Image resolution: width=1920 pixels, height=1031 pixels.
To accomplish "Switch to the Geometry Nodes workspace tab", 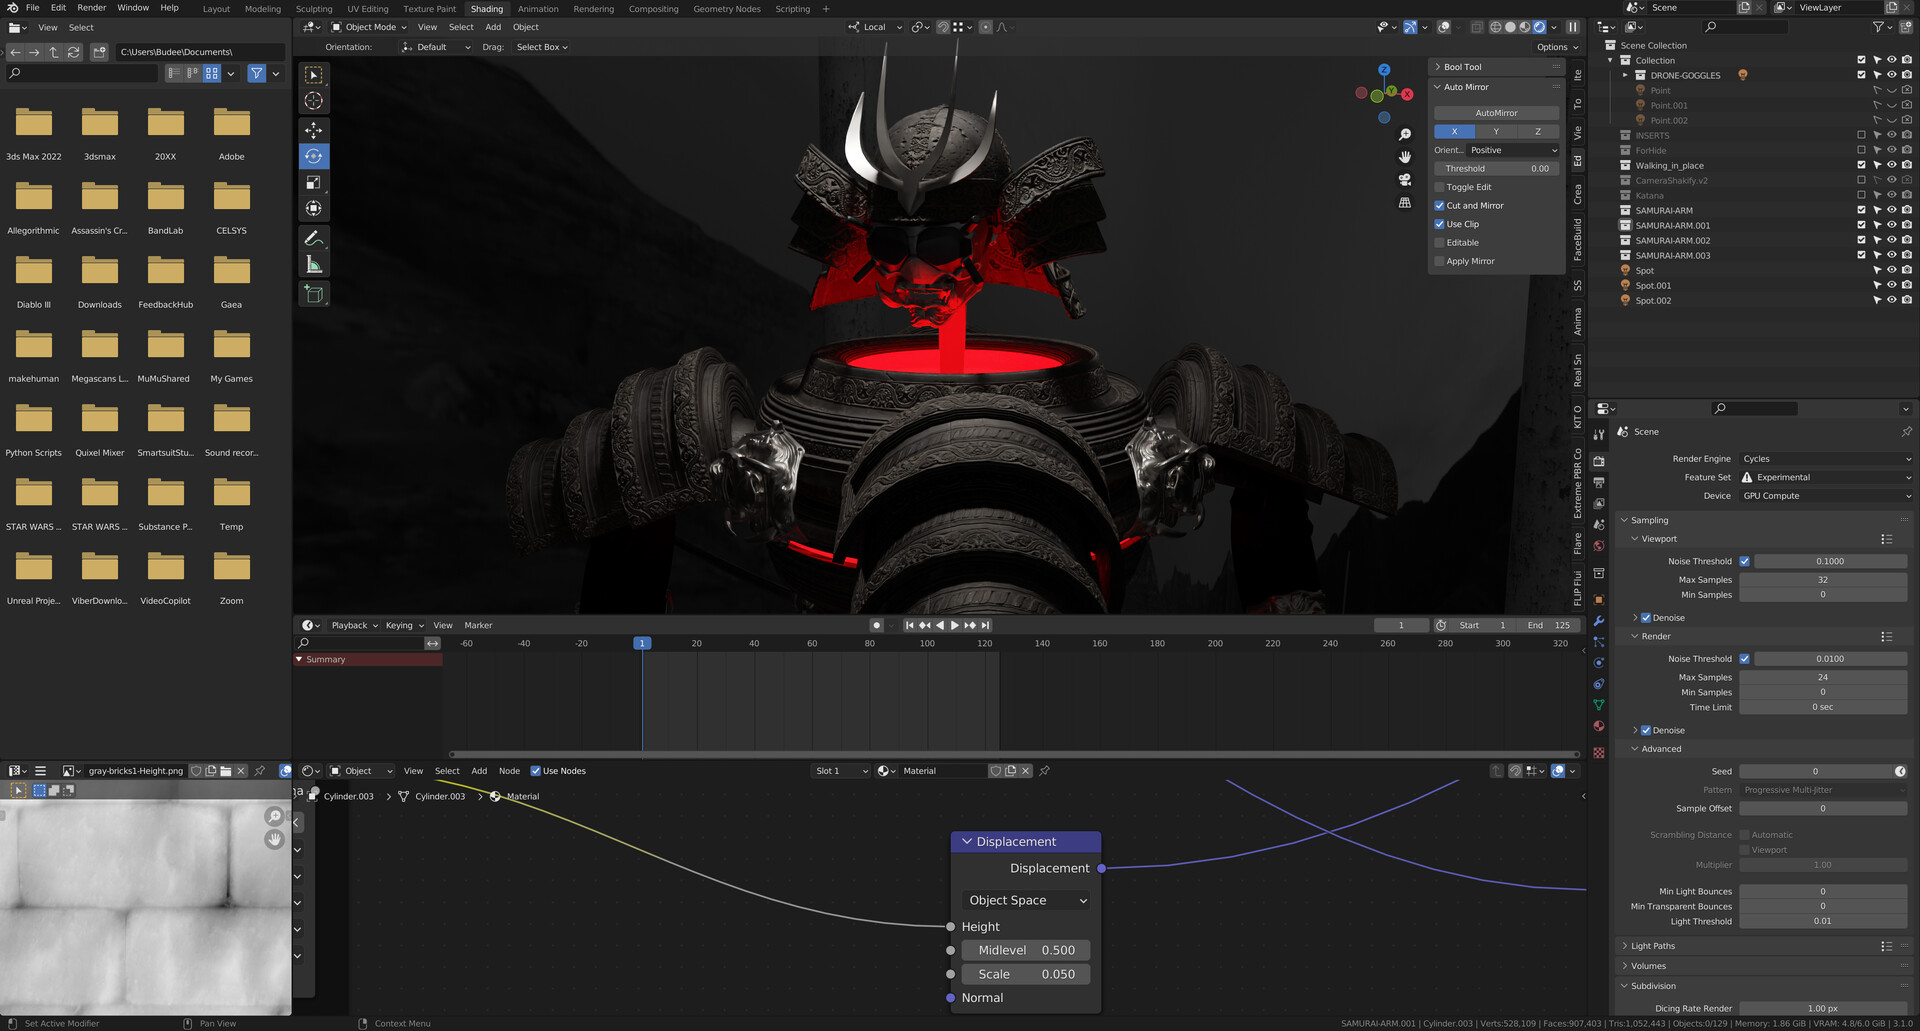I will coord(726,9).
